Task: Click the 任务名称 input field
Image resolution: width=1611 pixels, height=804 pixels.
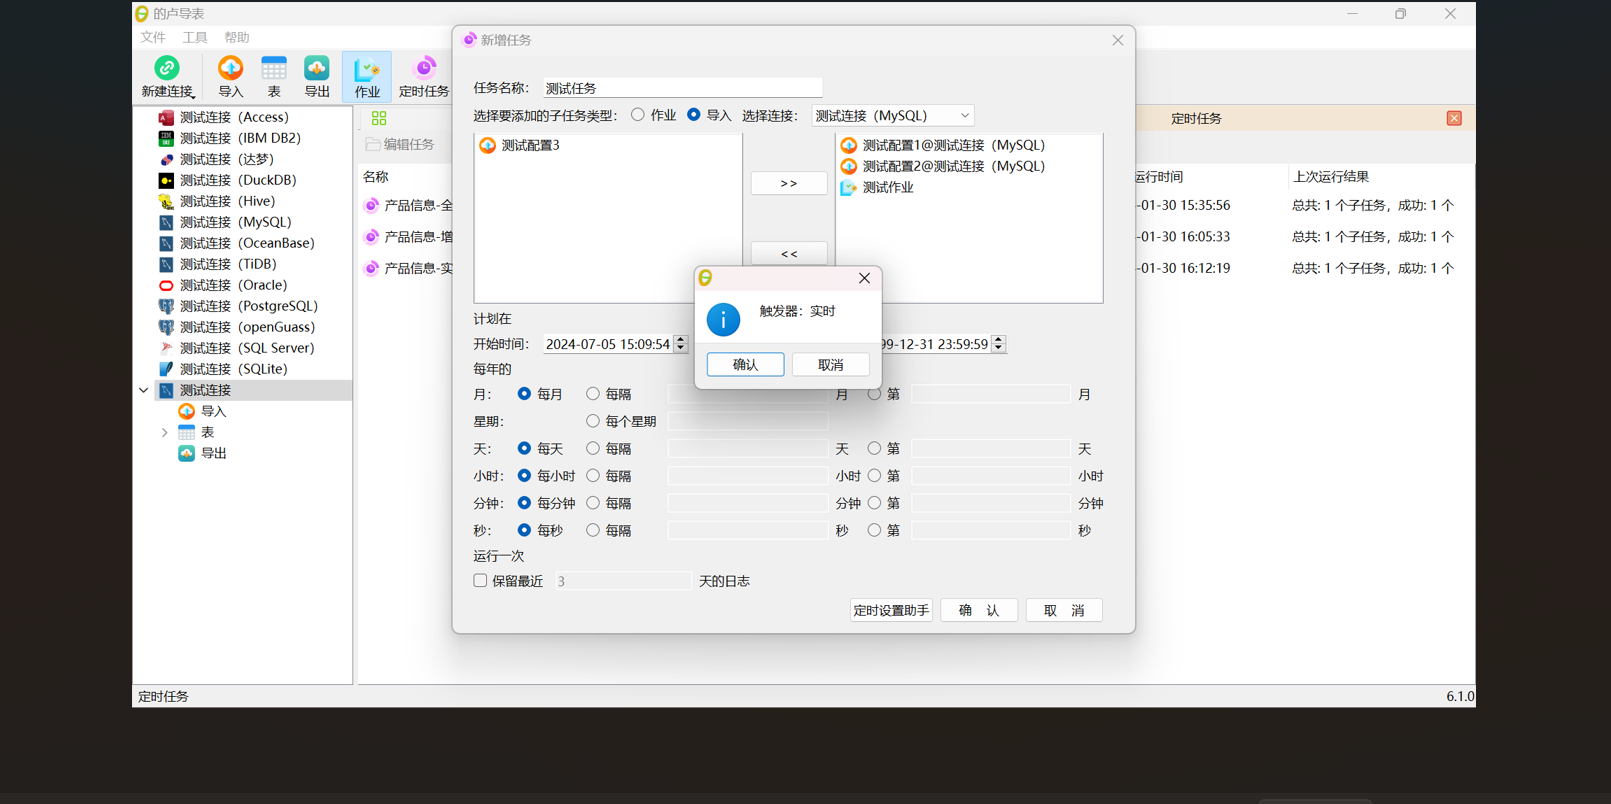Action: pyautogui.click(x=683, y=88)
